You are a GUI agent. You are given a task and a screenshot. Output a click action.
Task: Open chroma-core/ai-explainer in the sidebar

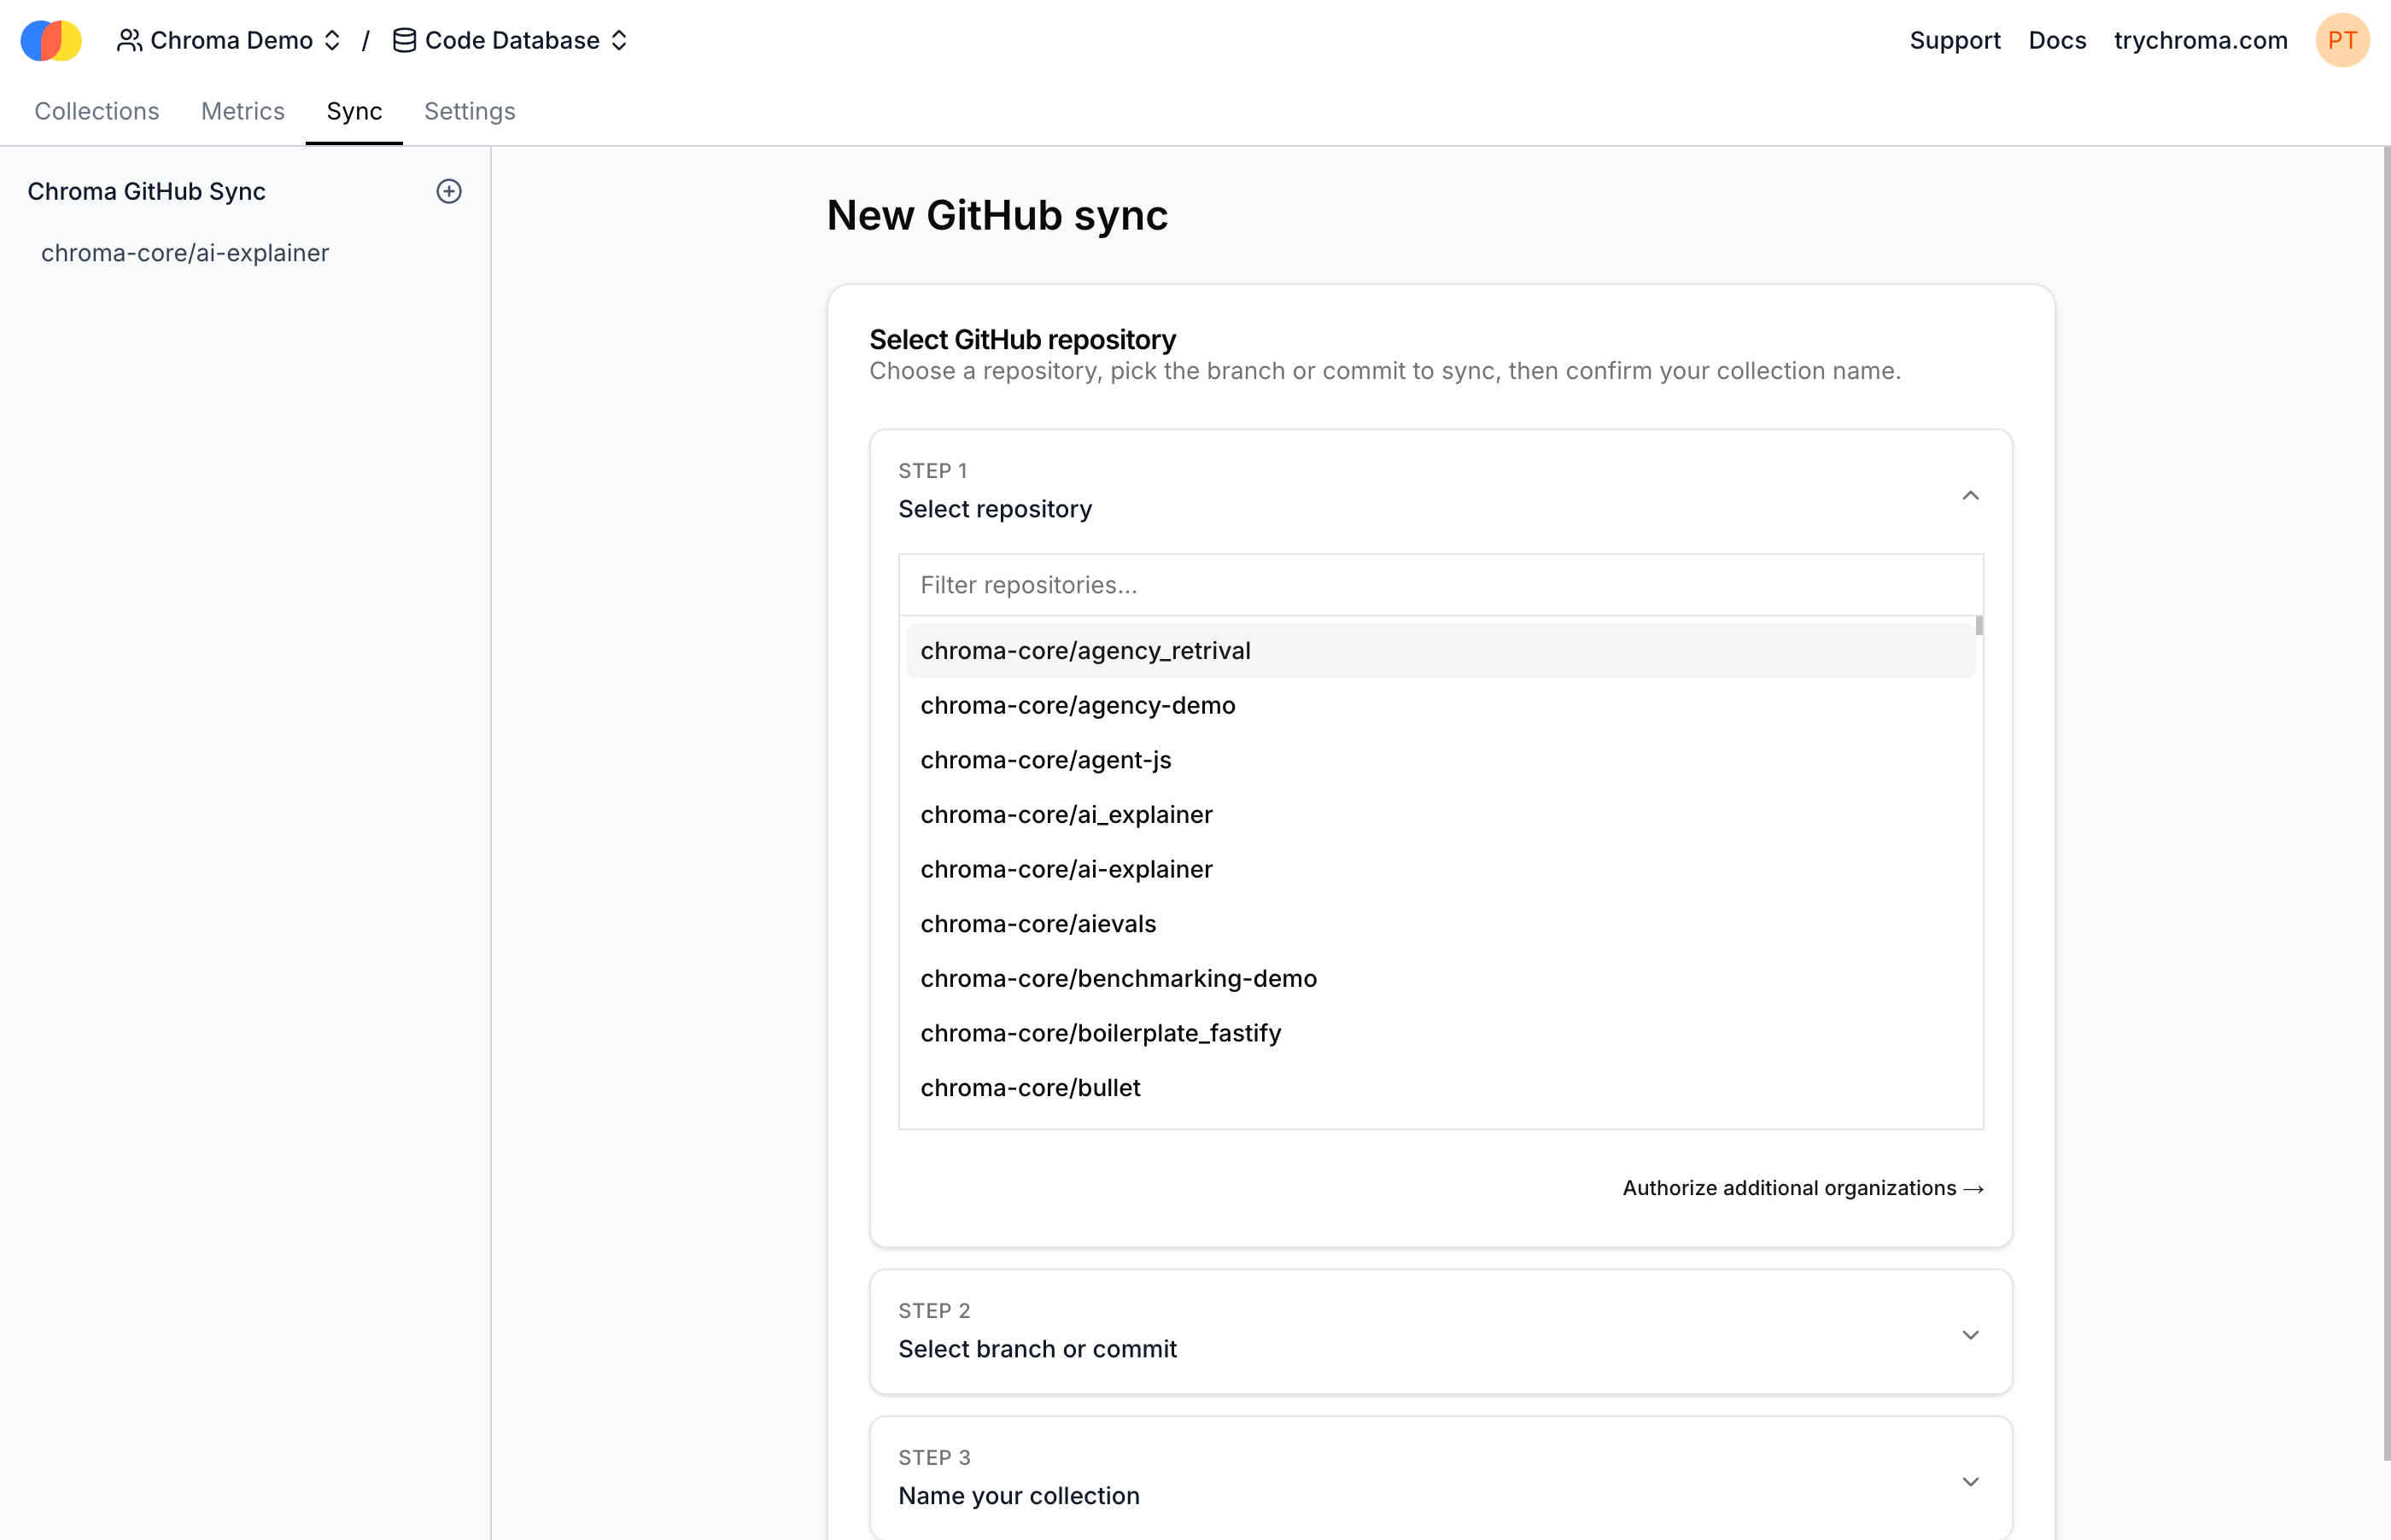click(185, 252)
